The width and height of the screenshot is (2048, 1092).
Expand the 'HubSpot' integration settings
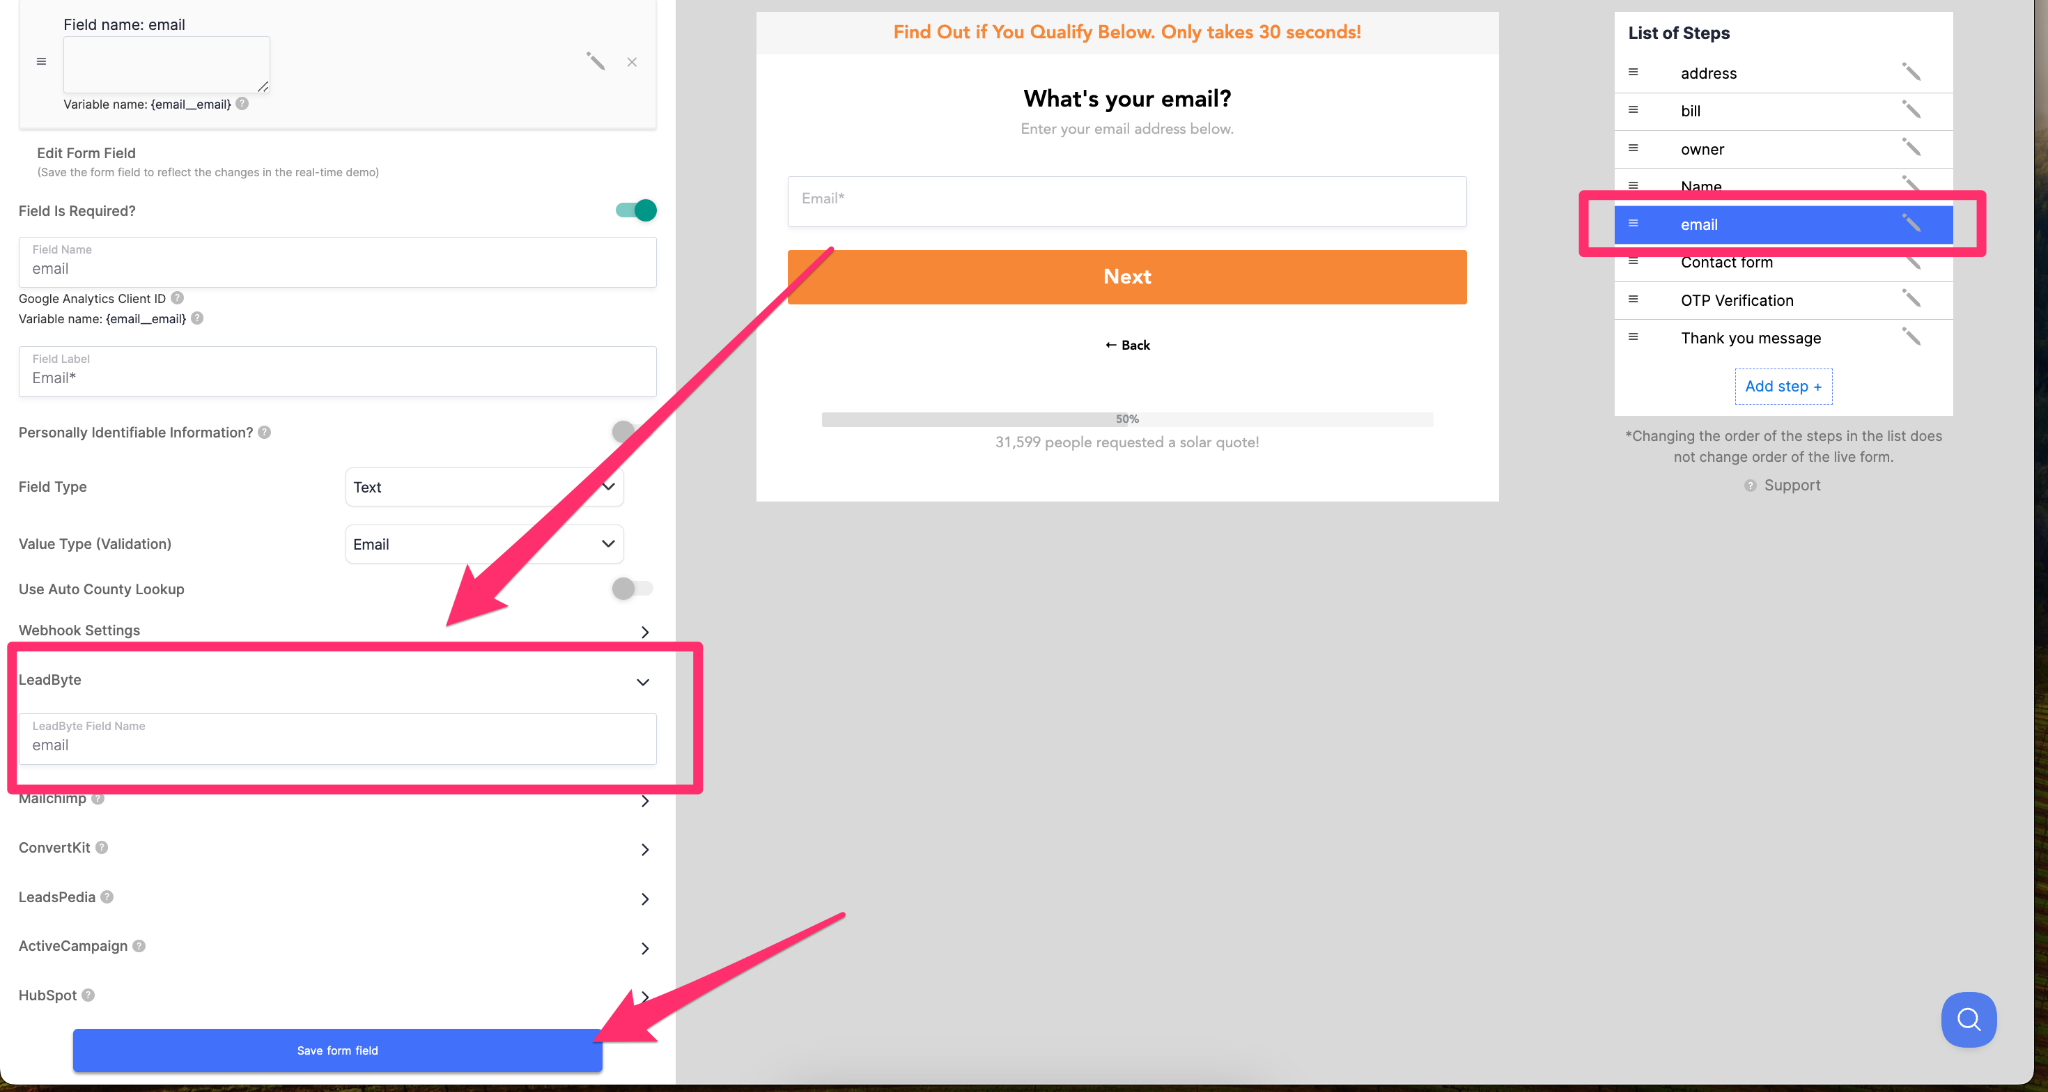(645, 996)
